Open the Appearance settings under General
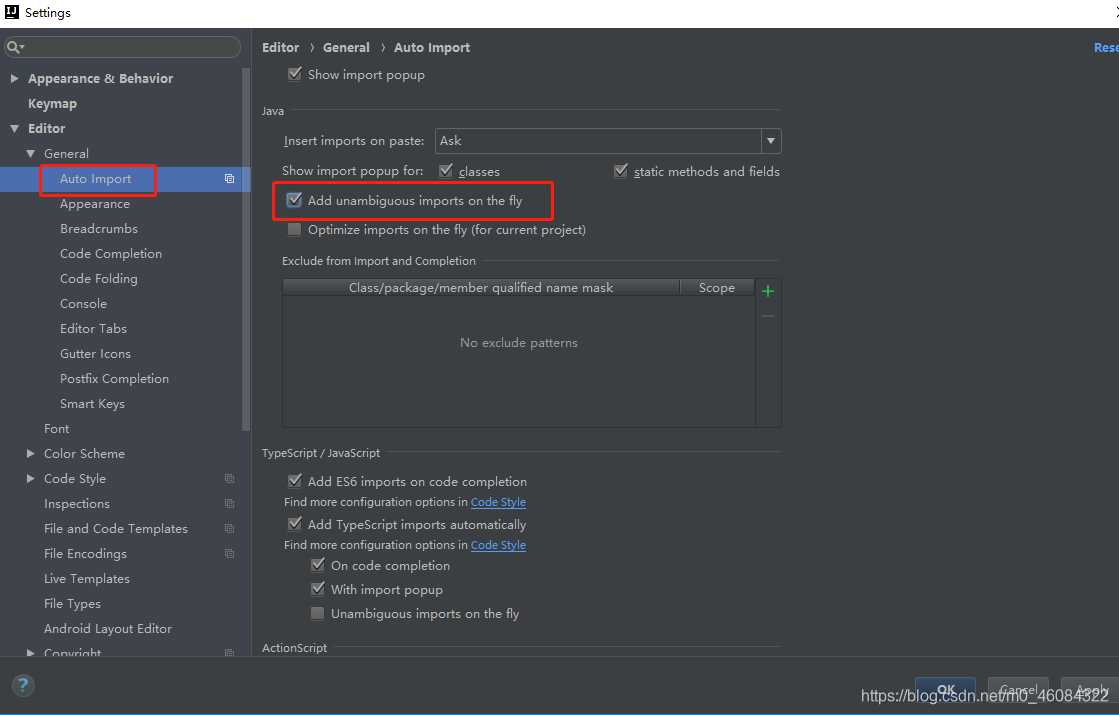1119x715 pixels. [x=95, y=203]
